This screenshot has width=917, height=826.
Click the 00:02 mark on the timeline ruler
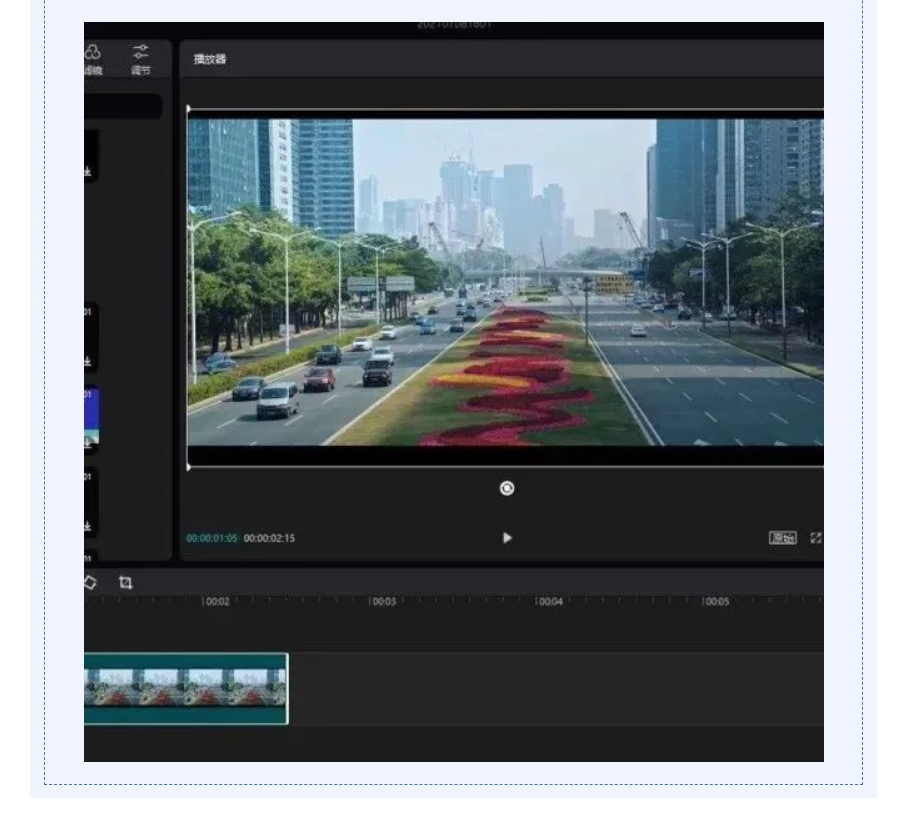click(216, 603)
